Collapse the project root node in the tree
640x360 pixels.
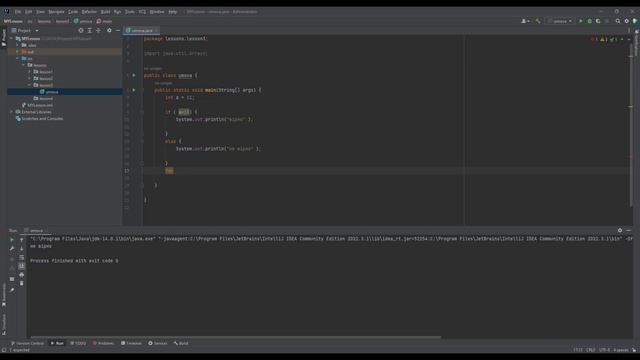point(11,39)
